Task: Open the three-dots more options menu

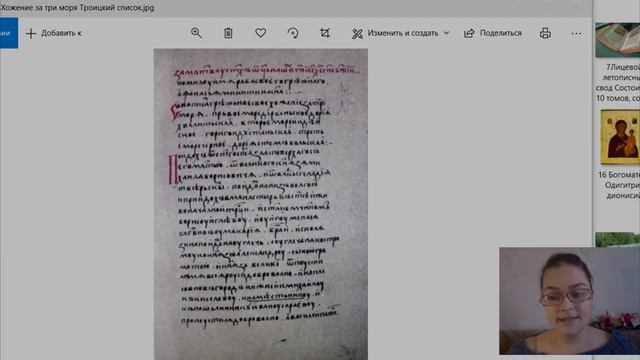Action: click(x=576, y=33)
